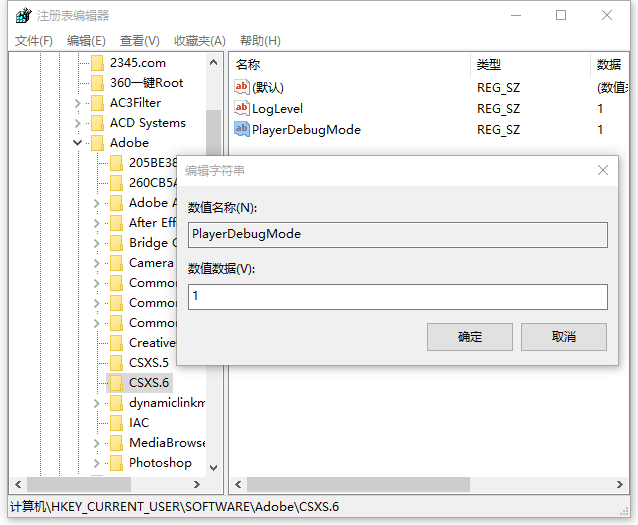Click the PlayerDebugMode string value icon
The width and height of the screenshot is (638, 525).
coord(242,129)
